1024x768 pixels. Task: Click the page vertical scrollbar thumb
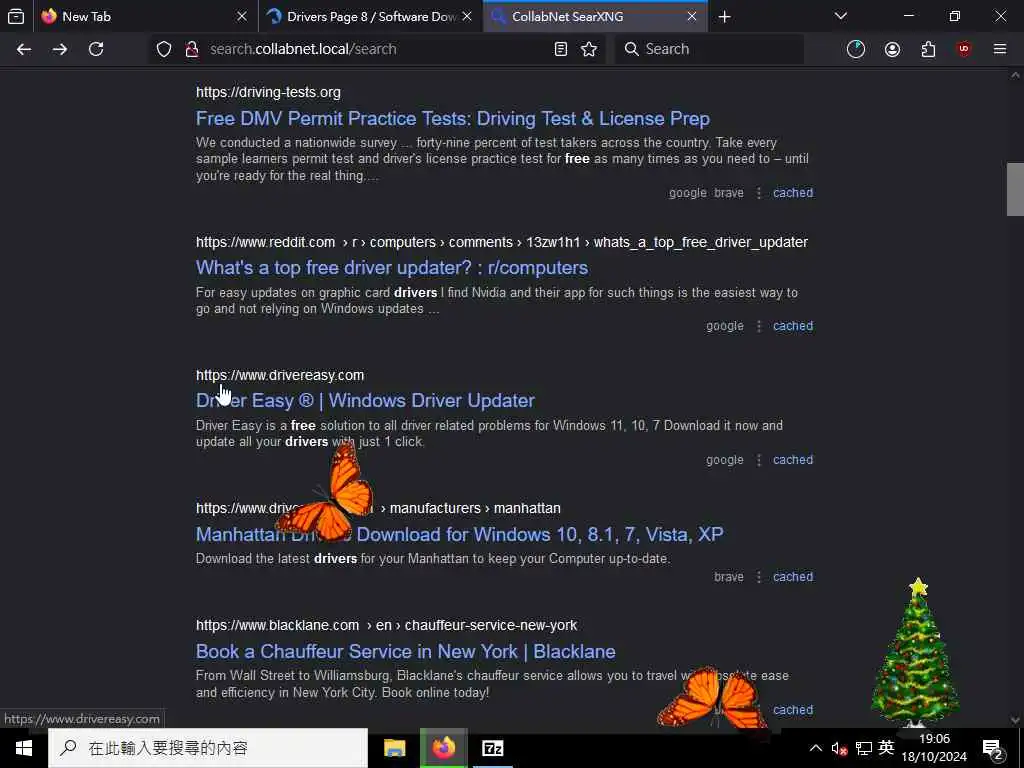point(1015,189)
